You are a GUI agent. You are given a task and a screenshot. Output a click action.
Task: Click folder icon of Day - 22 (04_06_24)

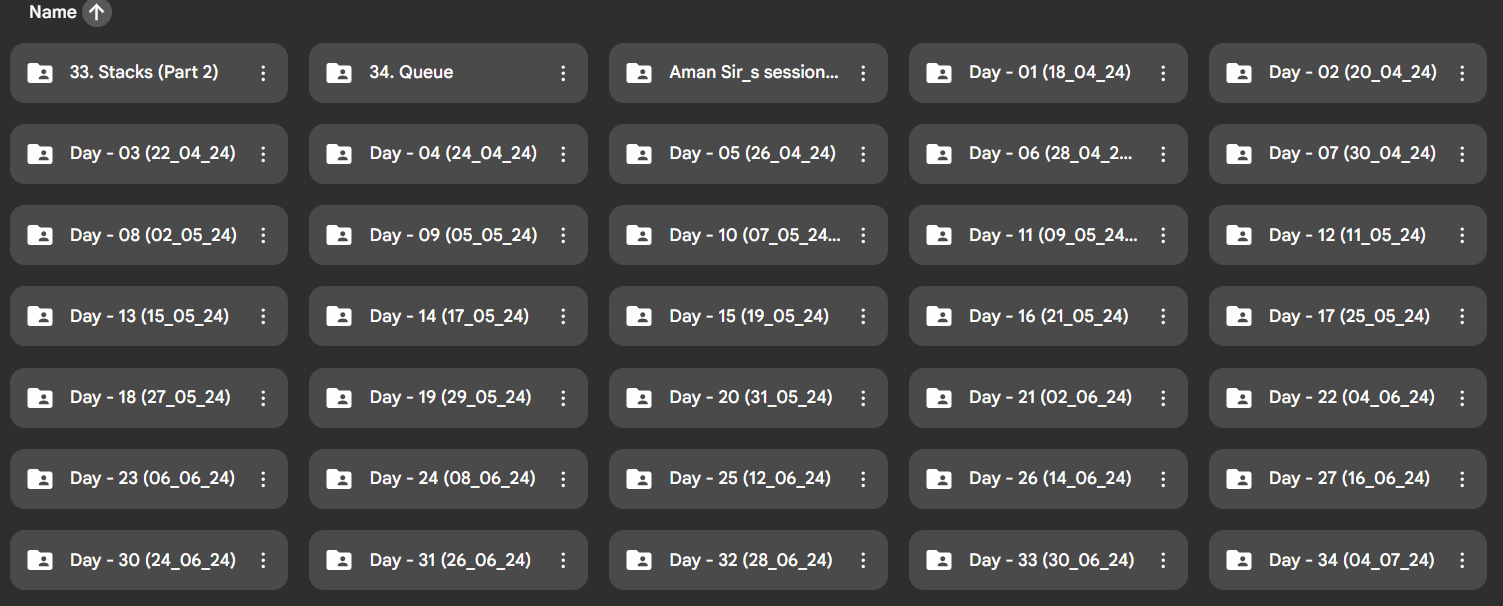1239,397
